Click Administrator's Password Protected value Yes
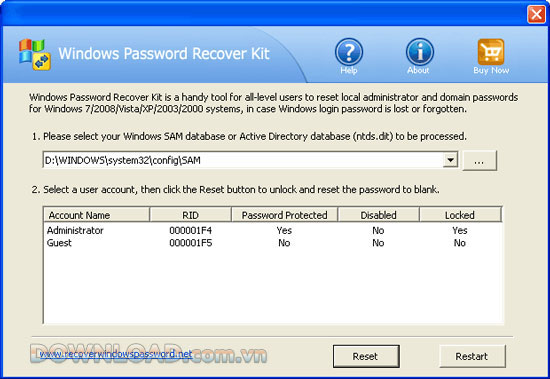550x379 pixels. tap(284, 230)
